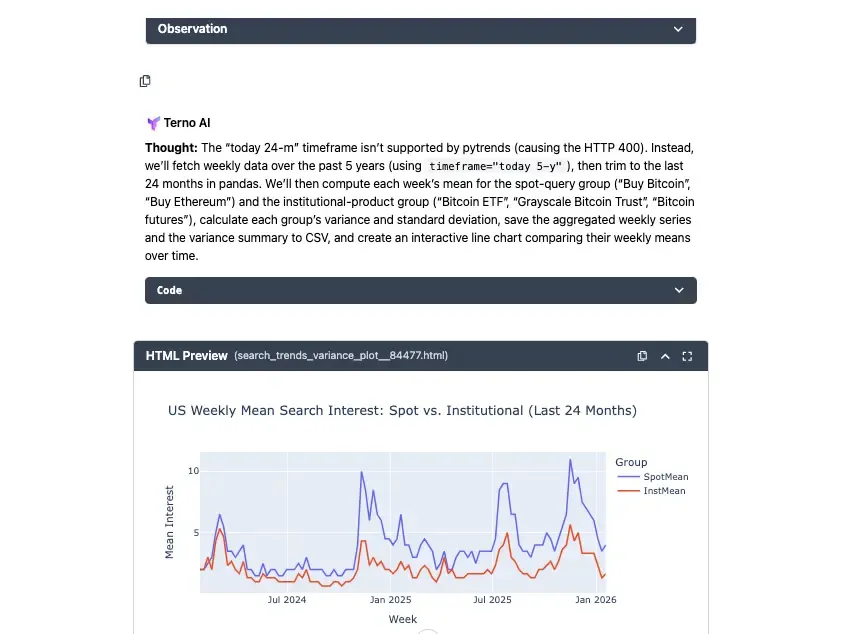The height and width of the screenshot is (634, 841).
Task: Toggle InstMean series in chart legend
Action: click(665, 491)
